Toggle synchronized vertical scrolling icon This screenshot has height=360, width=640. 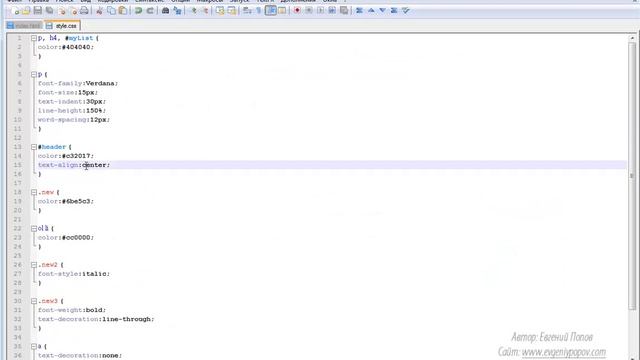tap(220, 11)
